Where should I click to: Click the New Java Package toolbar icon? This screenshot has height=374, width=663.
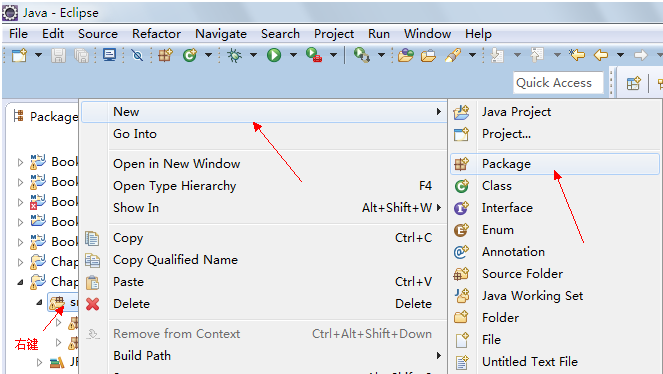pos(165,55)
